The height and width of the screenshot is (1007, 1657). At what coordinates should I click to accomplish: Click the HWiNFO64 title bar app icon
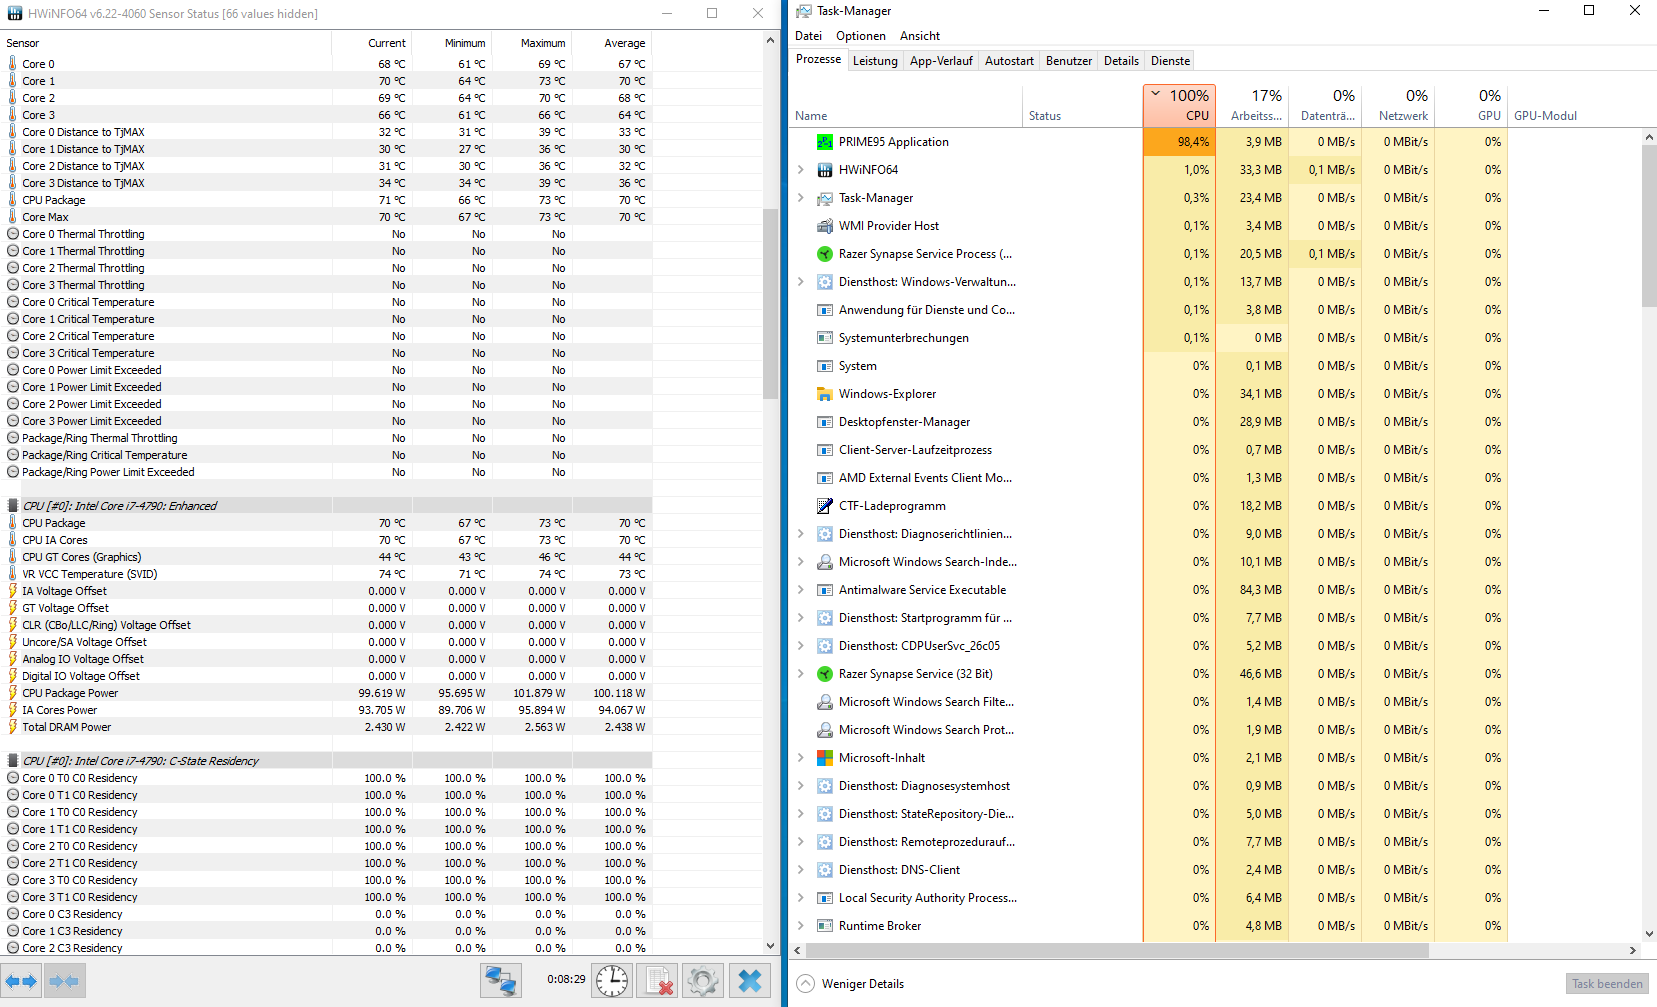(15, 14)
